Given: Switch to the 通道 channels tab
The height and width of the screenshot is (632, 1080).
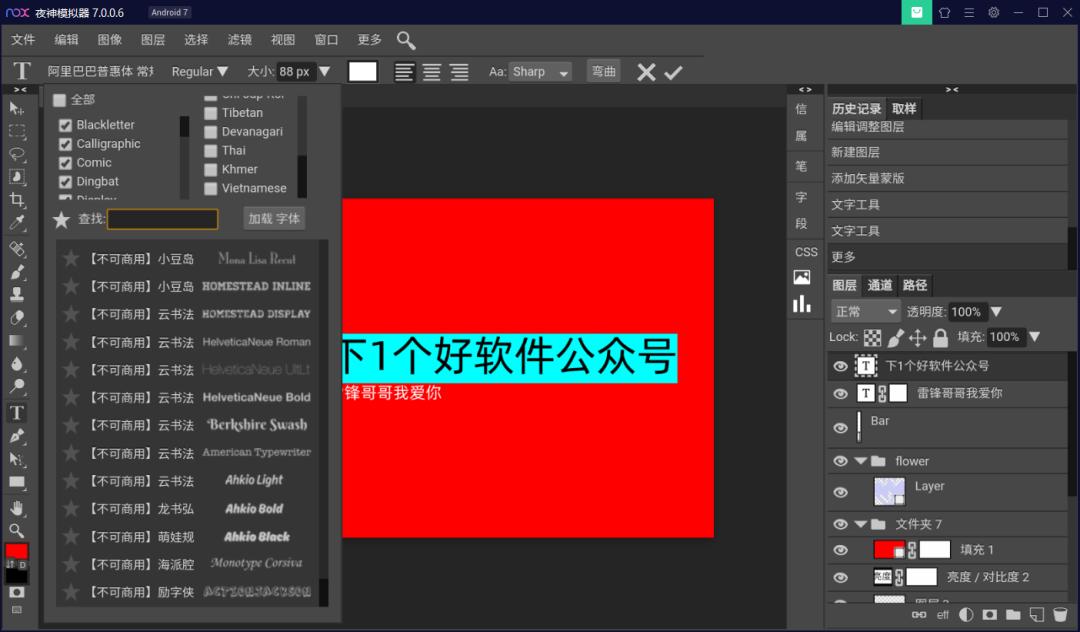Looking at the screenshot, I should point(880,285).
